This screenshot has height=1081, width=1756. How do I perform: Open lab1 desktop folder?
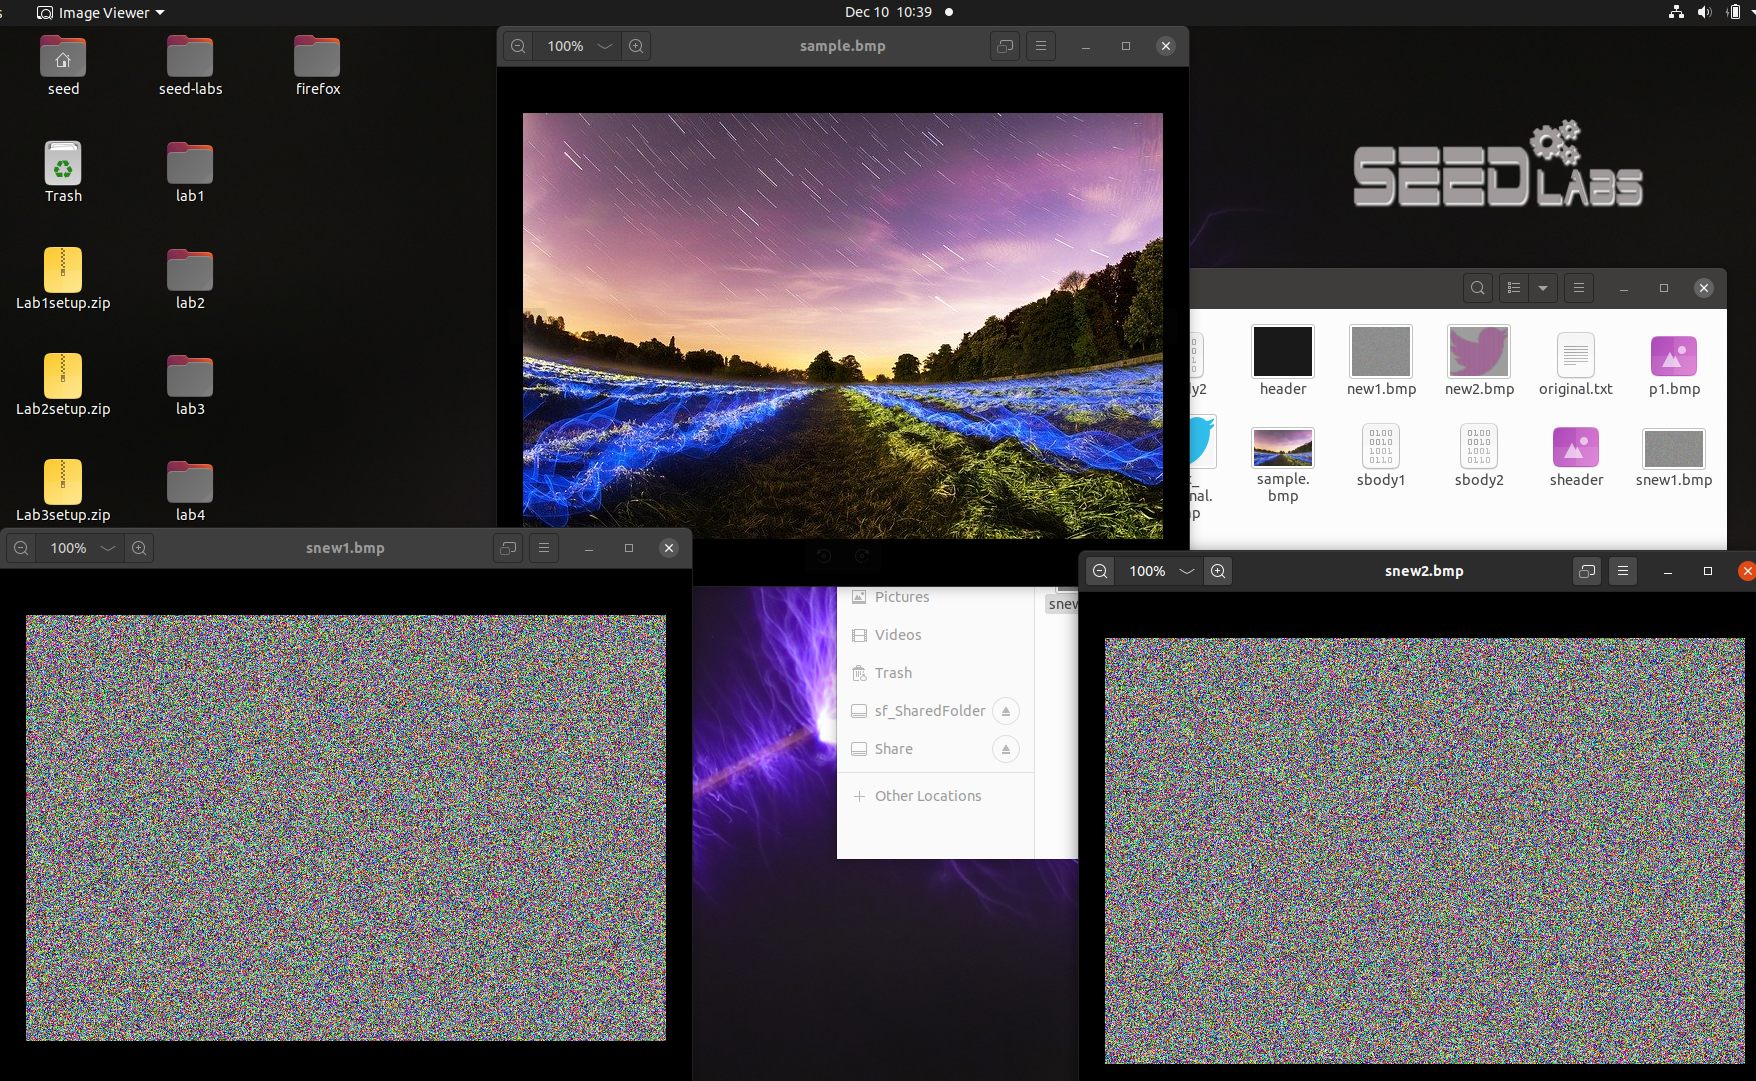click(x=190, y=172)
